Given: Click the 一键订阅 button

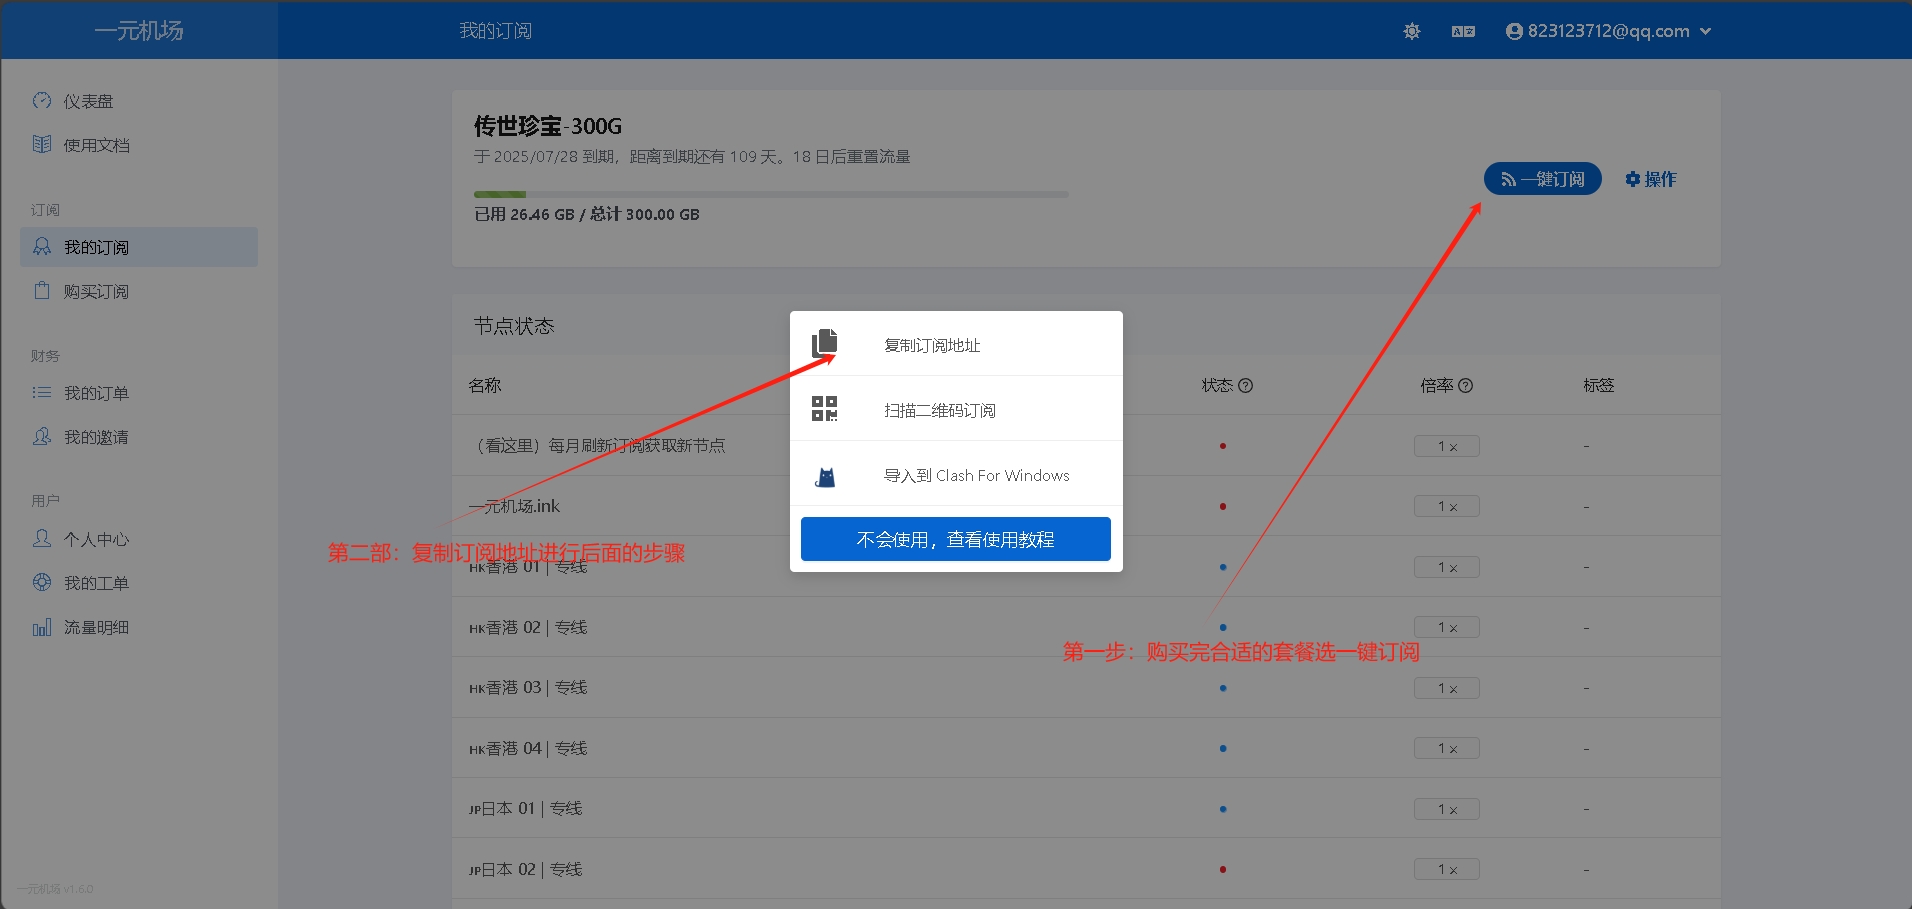Looking at the screenshot, I should [x=1541, y=178].
